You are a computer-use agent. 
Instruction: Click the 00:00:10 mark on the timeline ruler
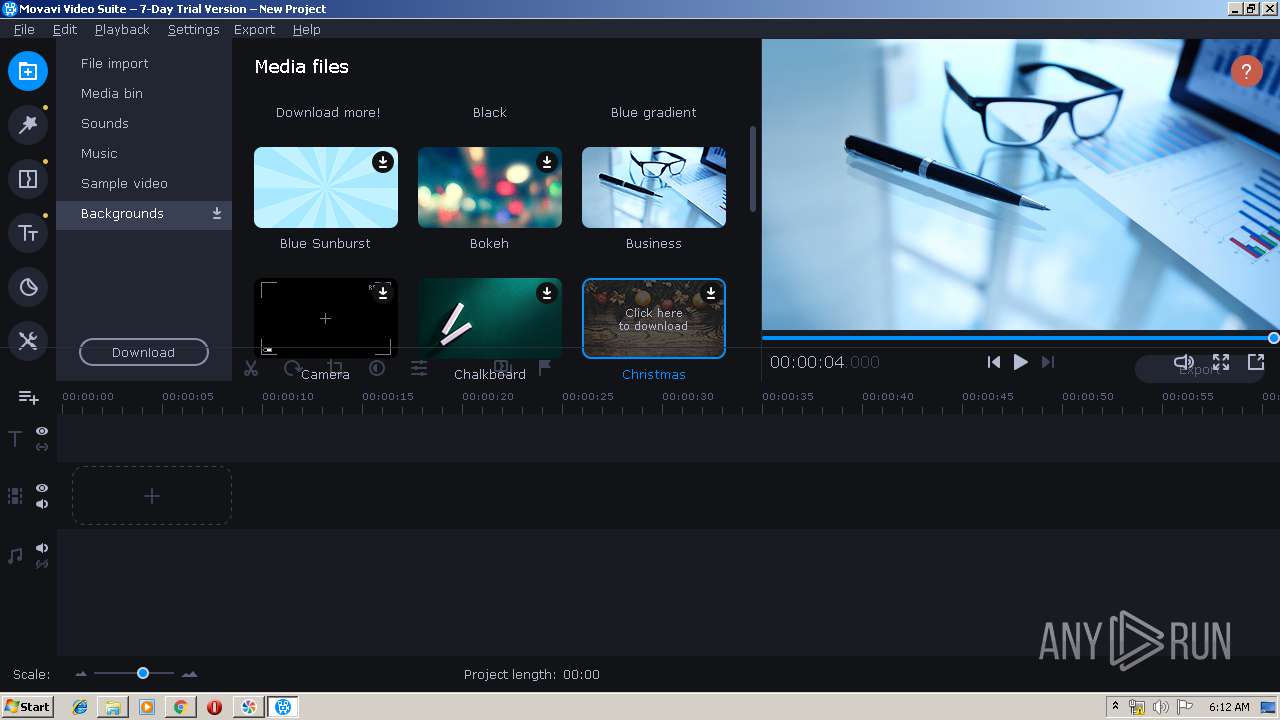point(288,397)
